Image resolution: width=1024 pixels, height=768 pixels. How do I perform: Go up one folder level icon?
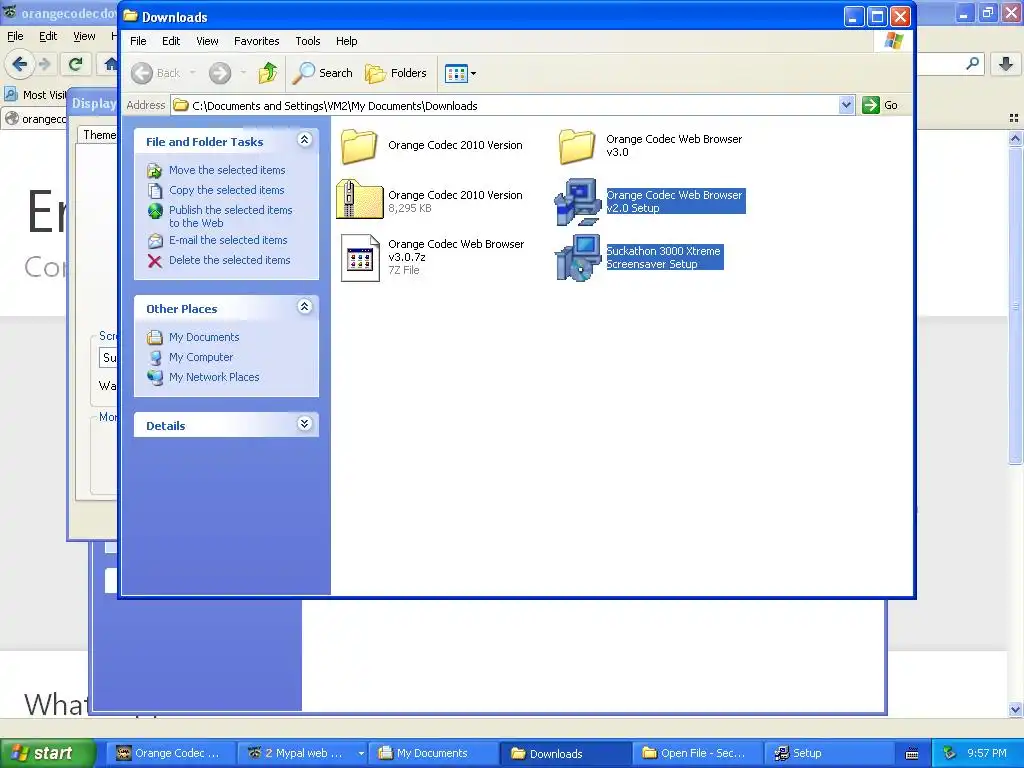click(268, 73)
